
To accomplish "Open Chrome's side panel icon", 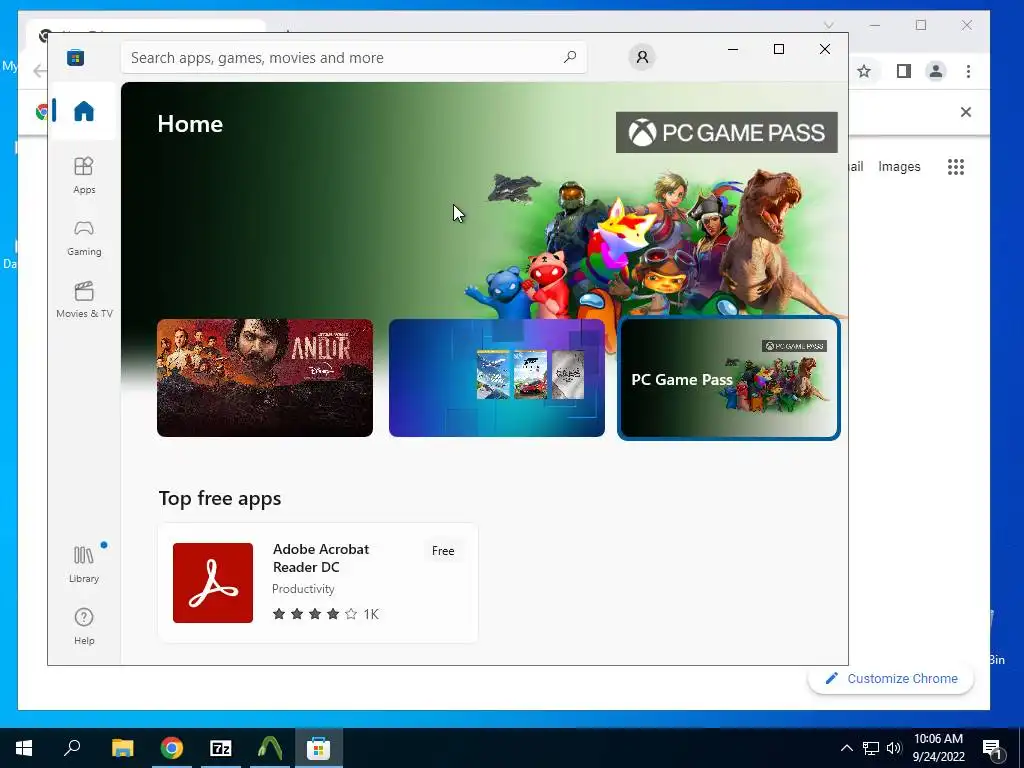I will [904, 71].
